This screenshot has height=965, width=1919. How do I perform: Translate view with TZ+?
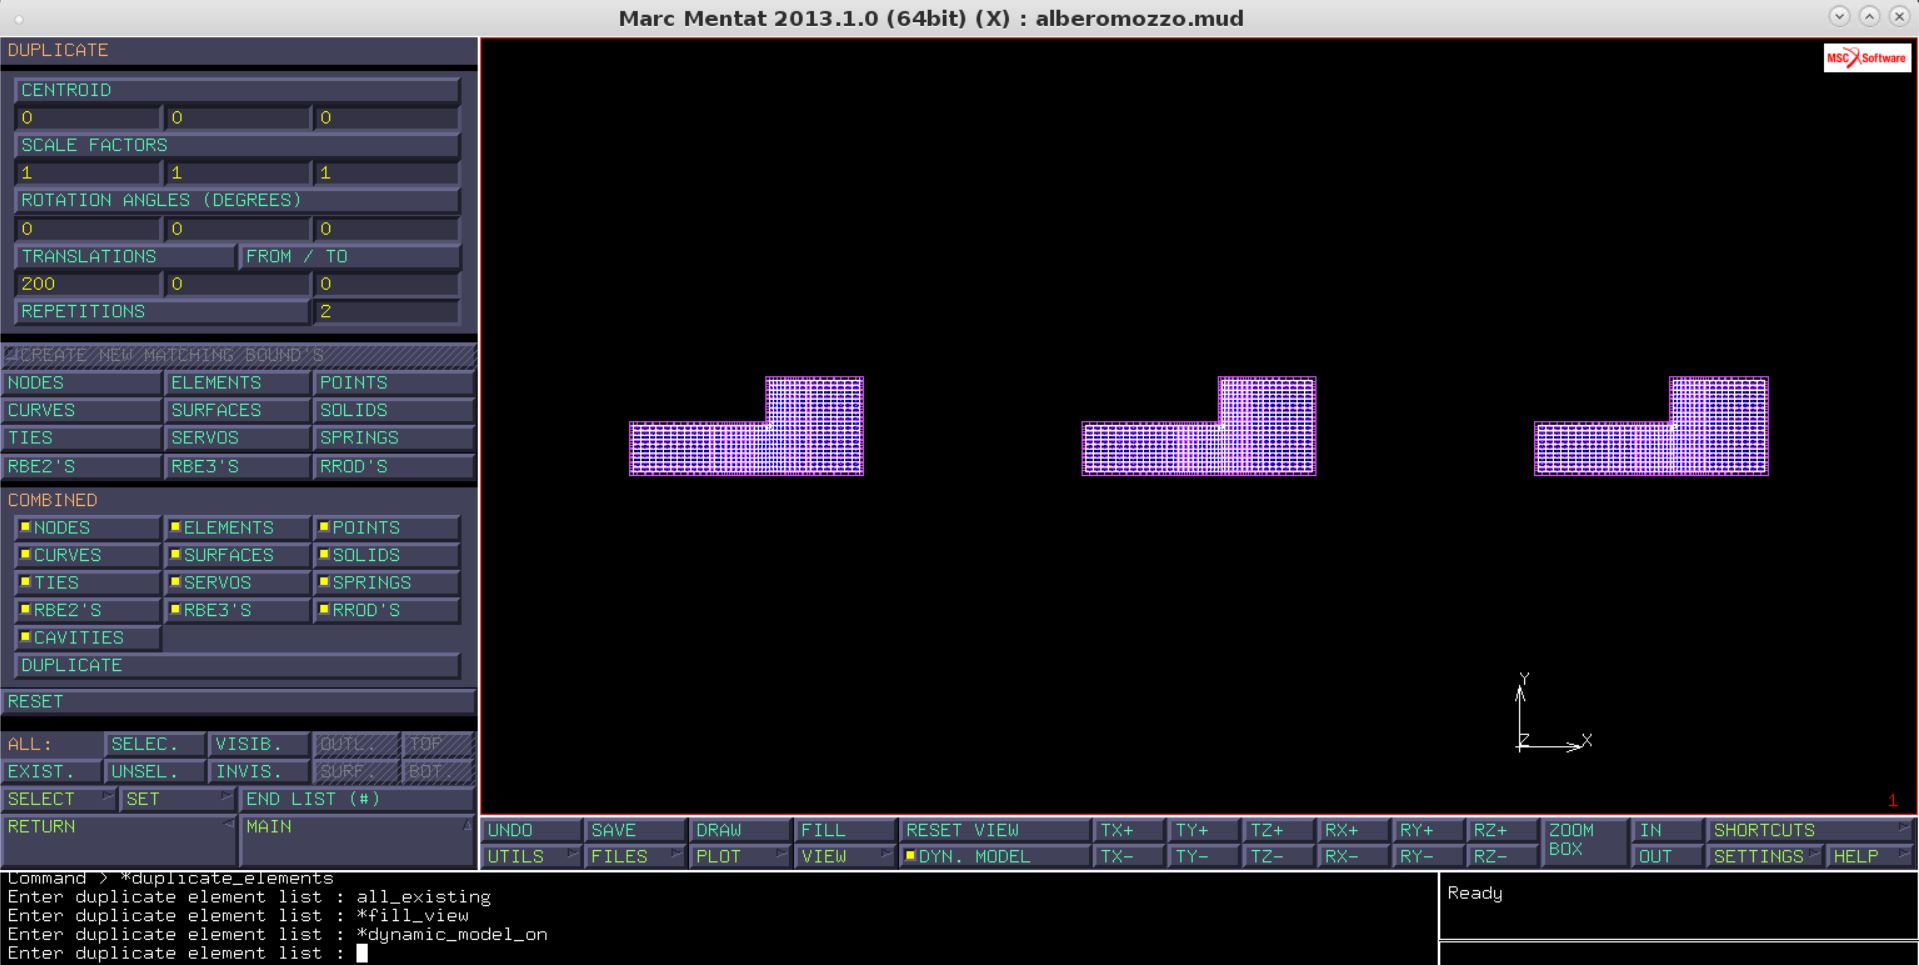[1279, 830]
